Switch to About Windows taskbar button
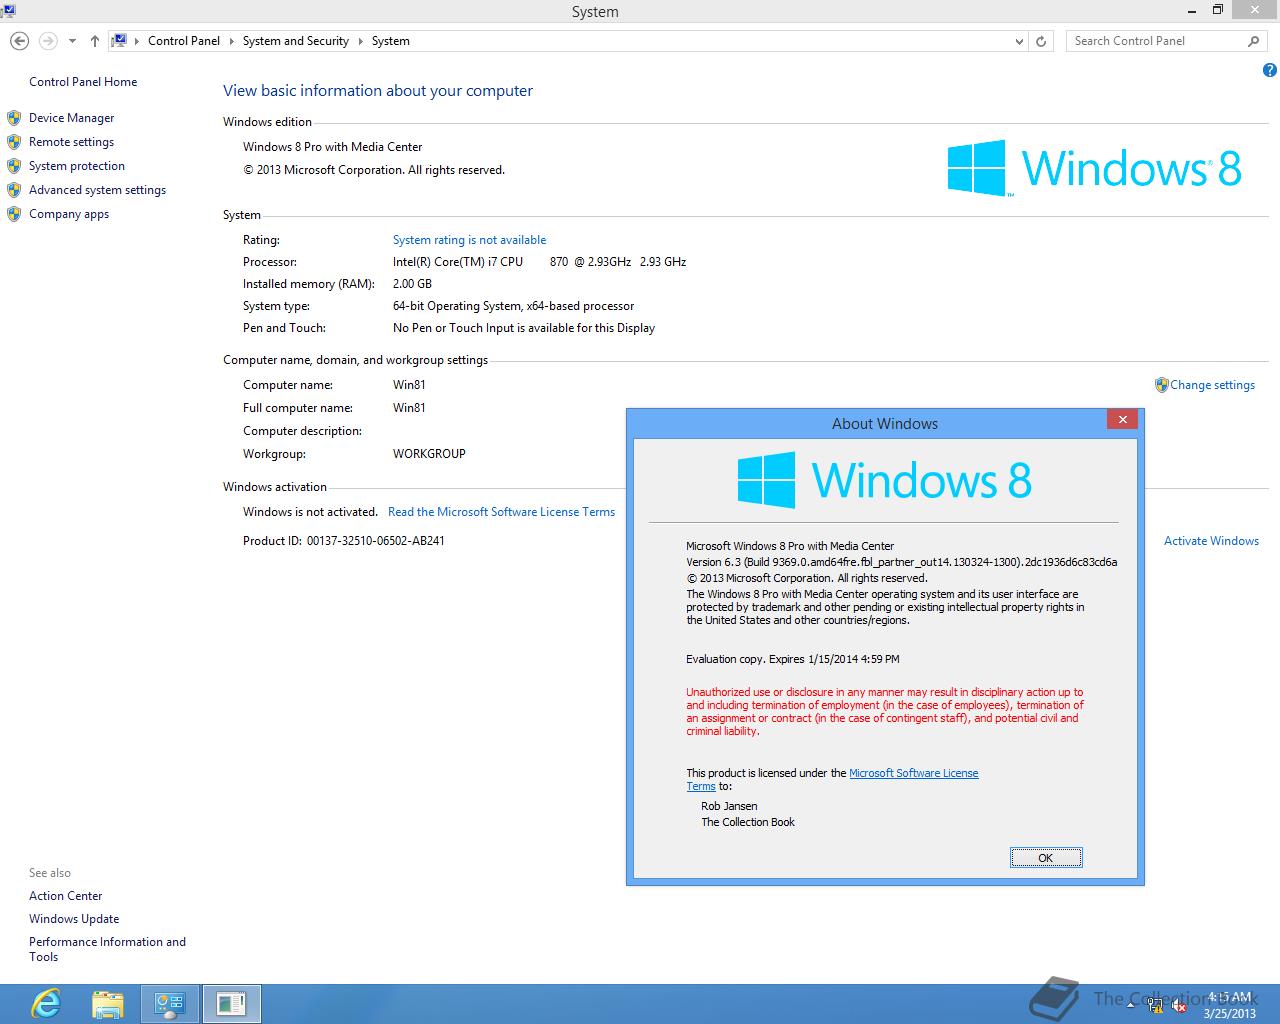 232,1003
